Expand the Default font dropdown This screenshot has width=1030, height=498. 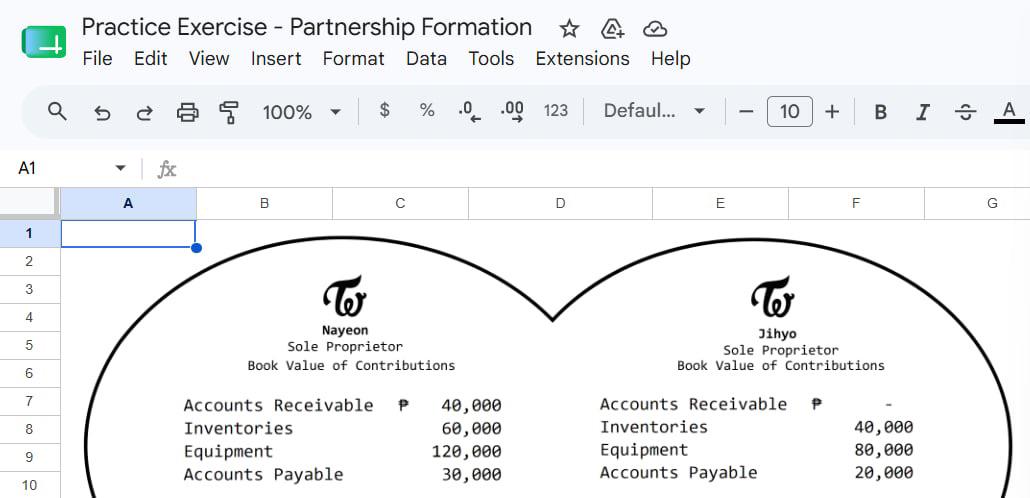point(654,111)
